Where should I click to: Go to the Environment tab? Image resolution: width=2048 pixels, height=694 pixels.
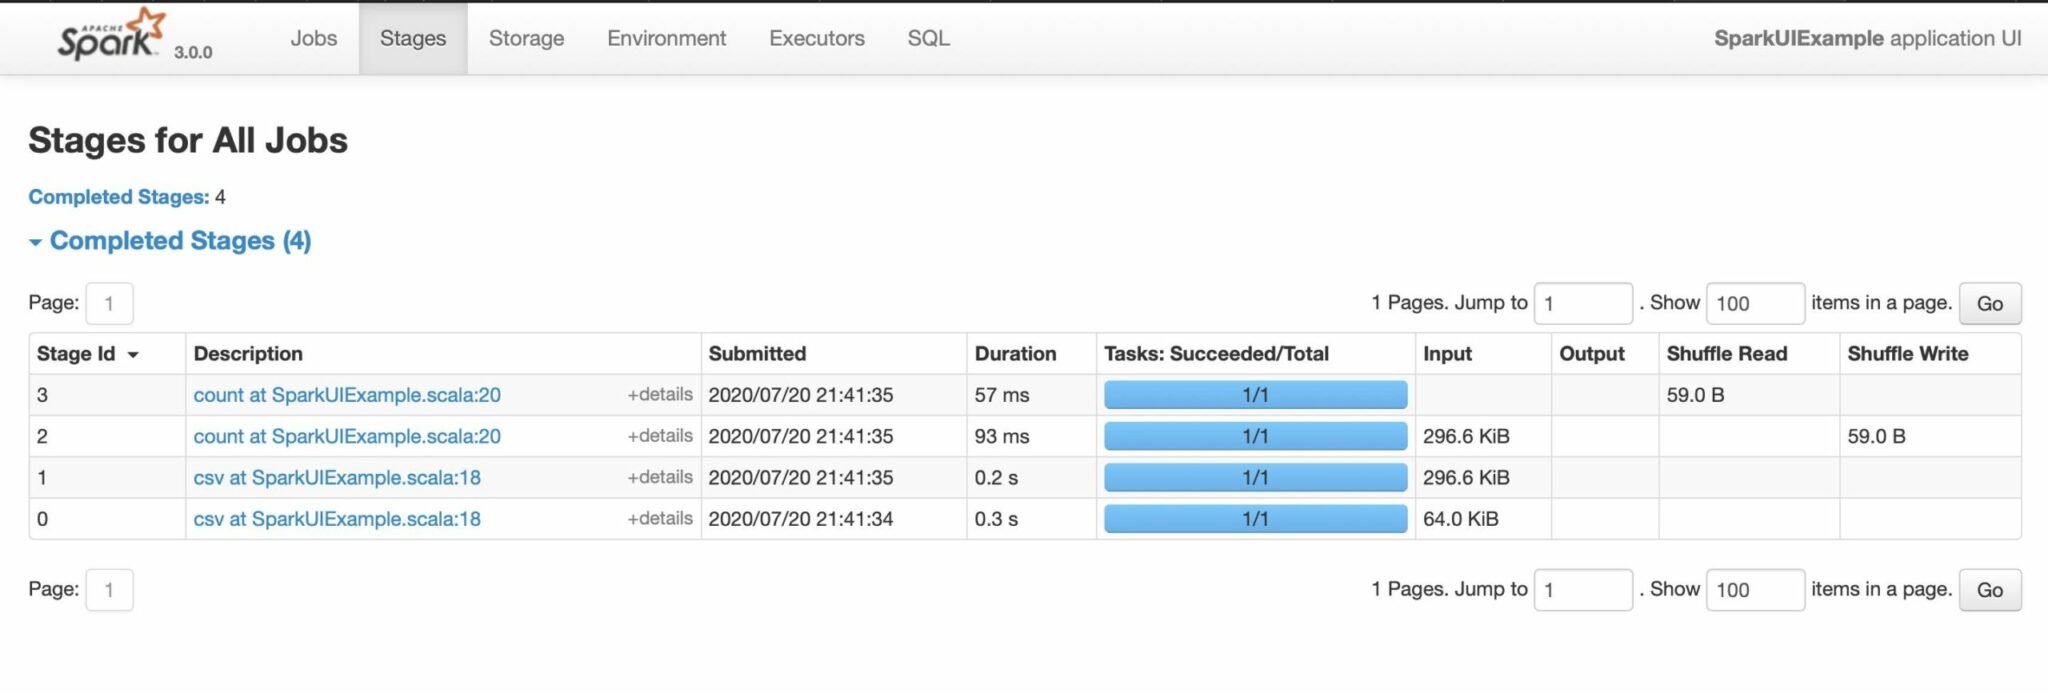coord(666,38)
